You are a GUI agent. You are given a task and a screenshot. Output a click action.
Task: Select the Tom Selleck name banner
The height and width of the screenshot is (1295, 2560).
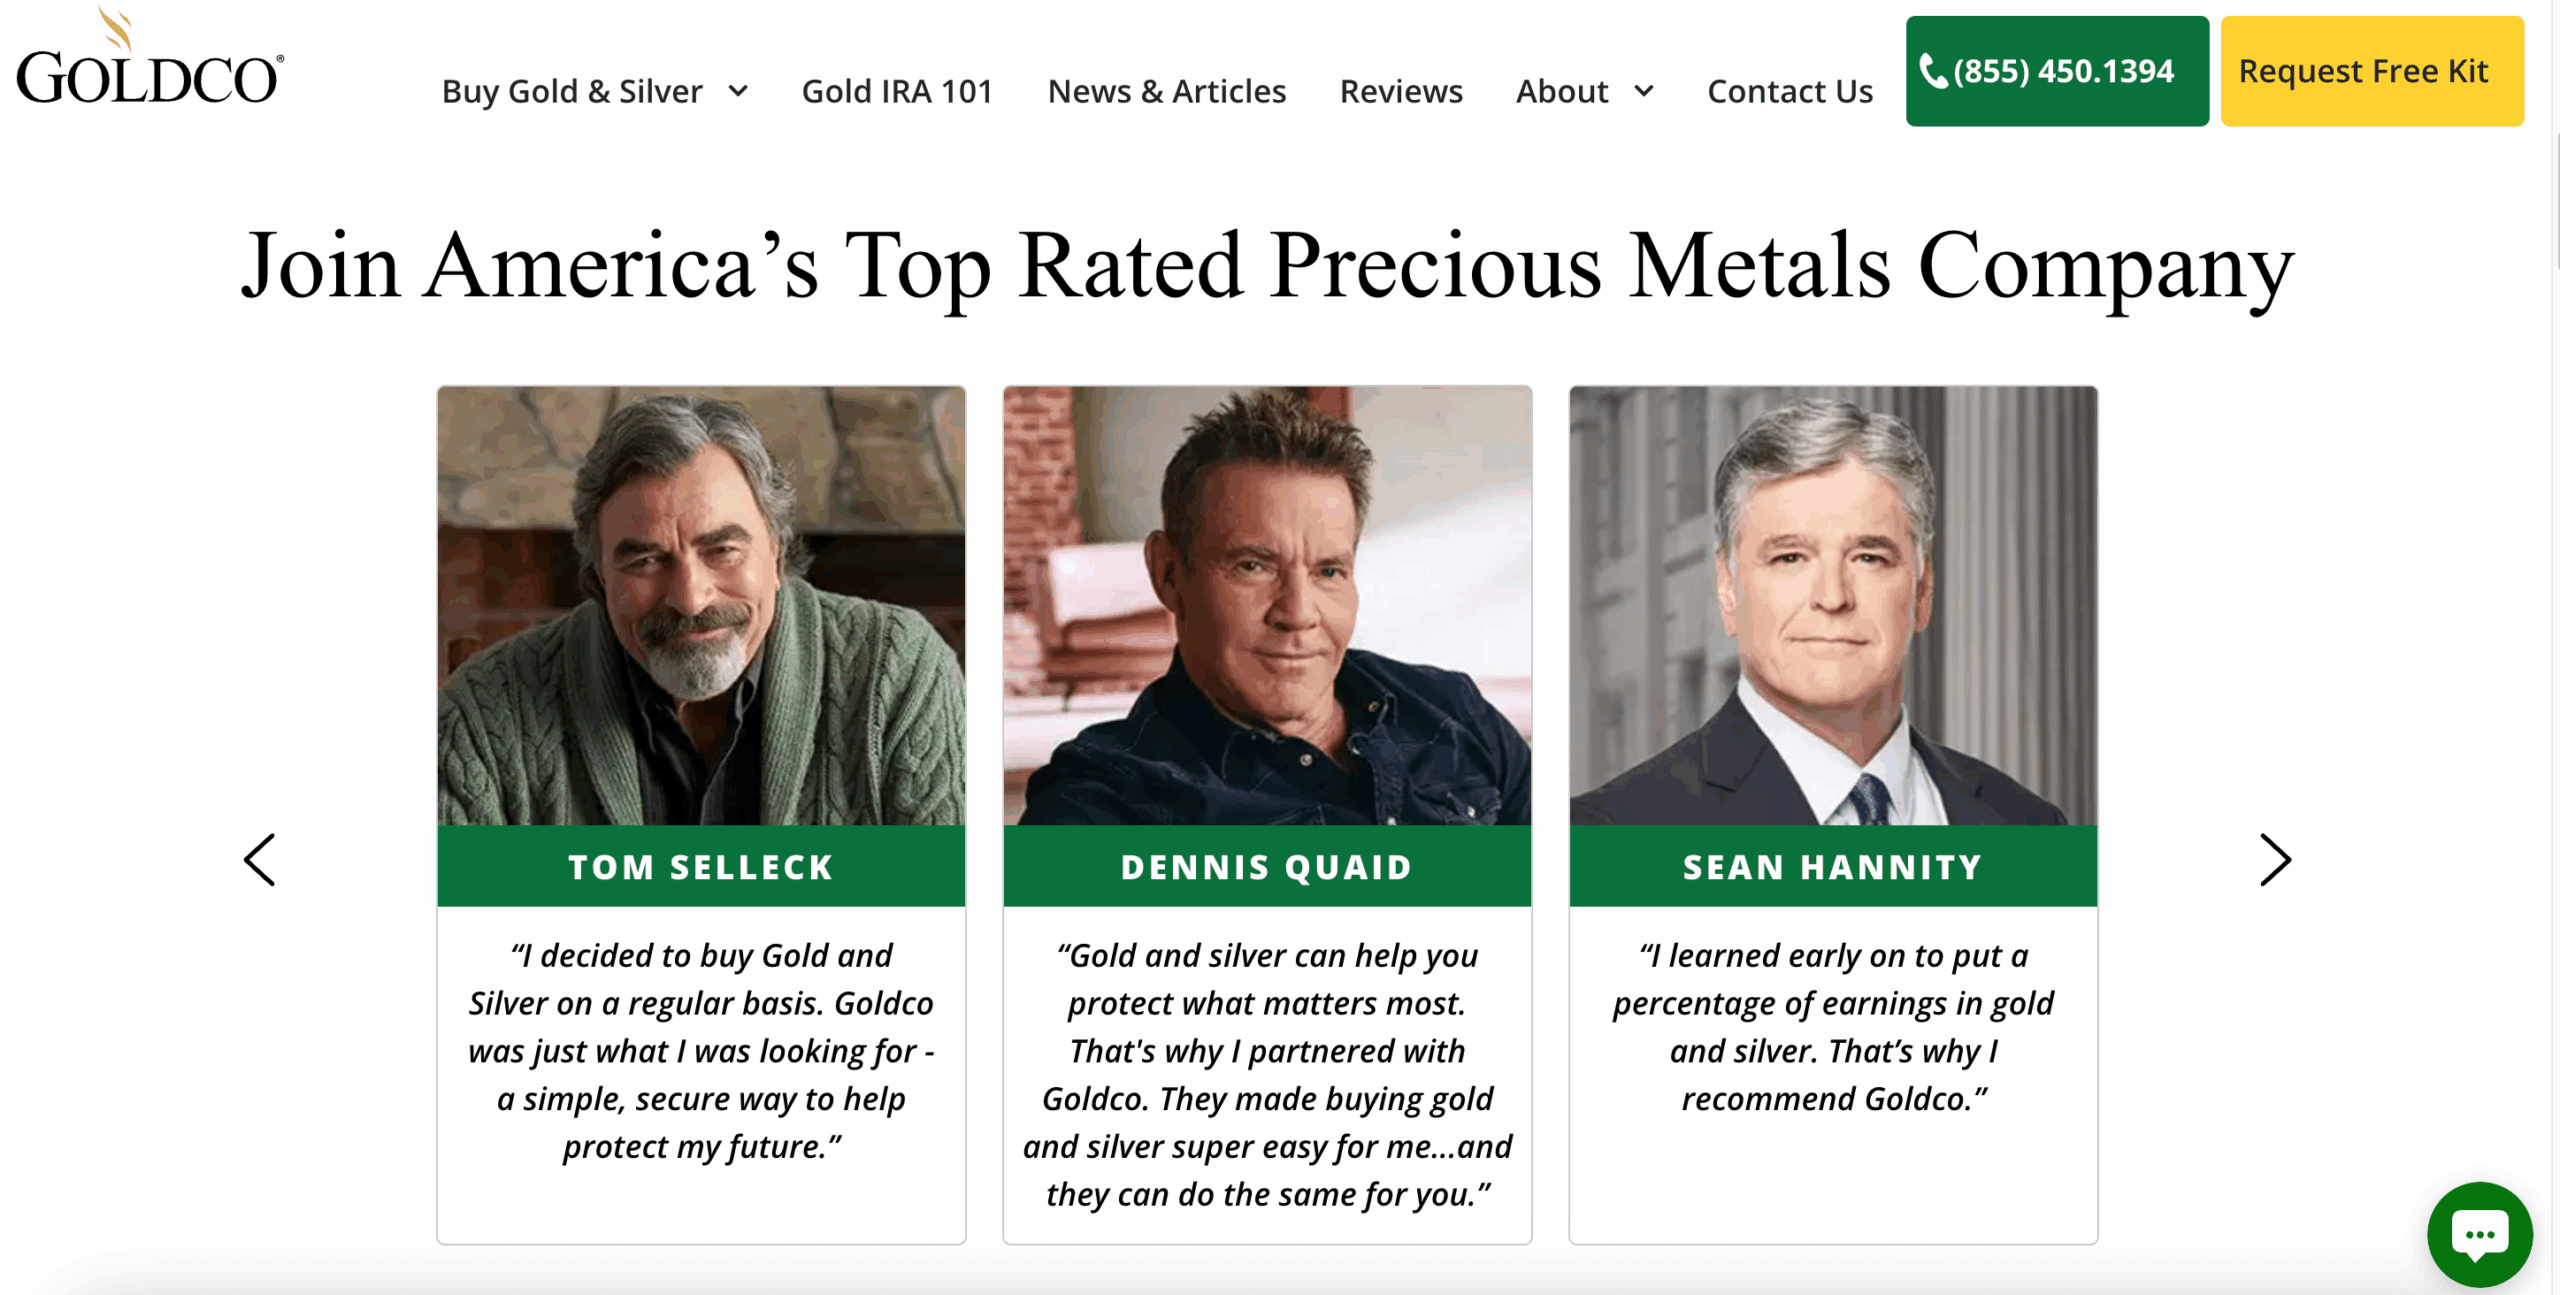click(701, 867)
